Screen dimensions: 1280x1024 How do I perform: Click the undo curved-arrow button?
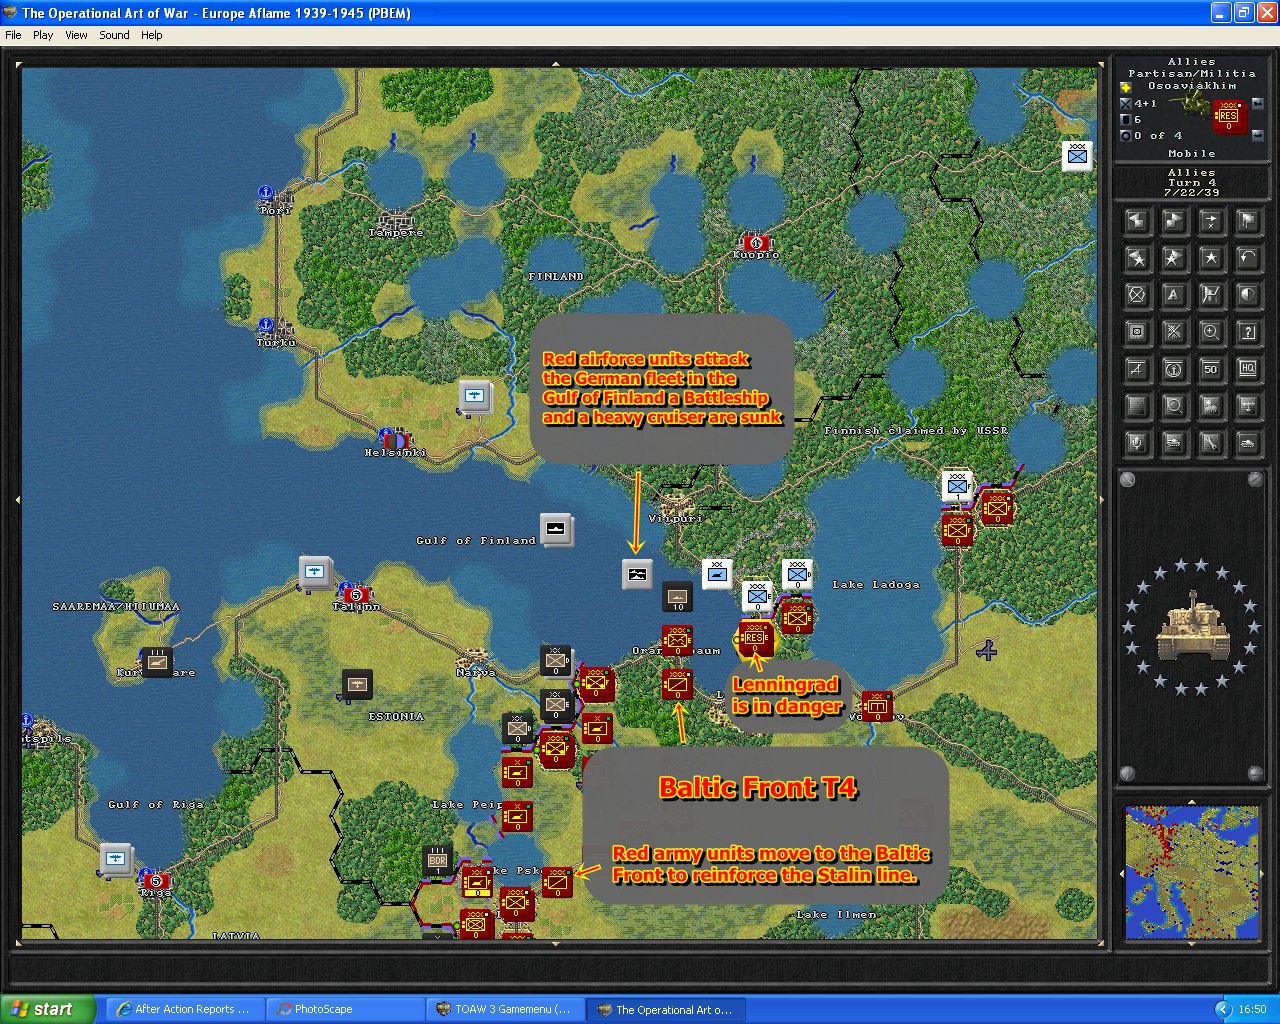point(1248,258)
